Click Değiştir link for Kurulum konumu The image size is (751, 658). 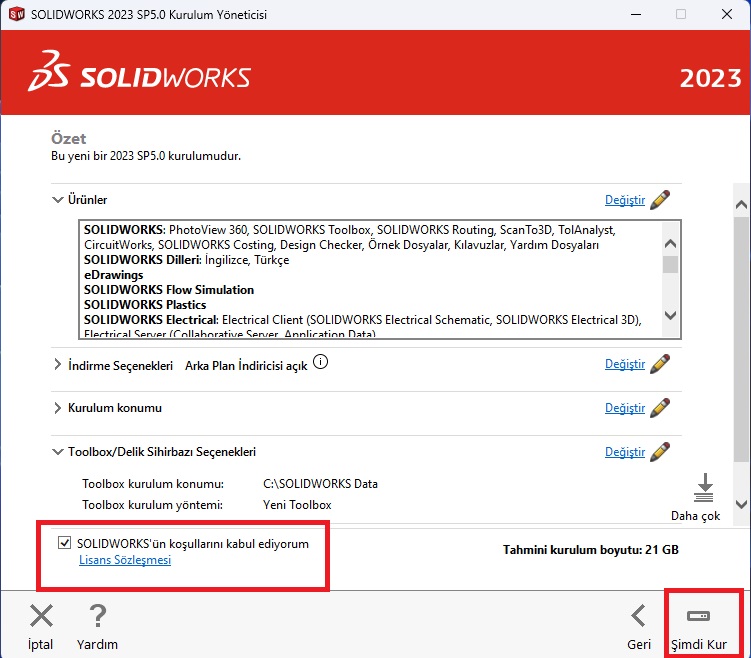[625, 408]
